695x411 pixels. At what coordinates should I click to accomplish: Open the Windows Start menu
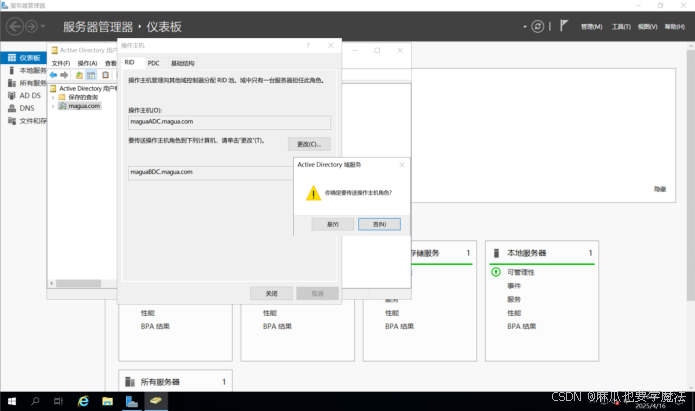[12, 401]
